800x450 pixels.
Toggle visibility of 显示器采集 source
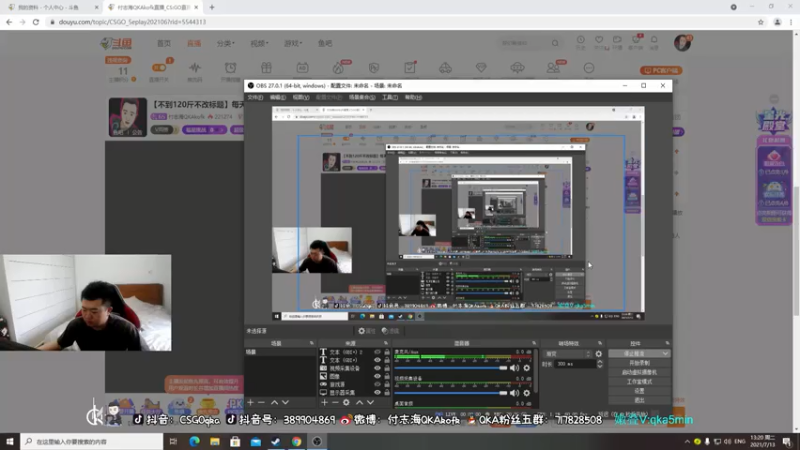(x=378, y=392)
